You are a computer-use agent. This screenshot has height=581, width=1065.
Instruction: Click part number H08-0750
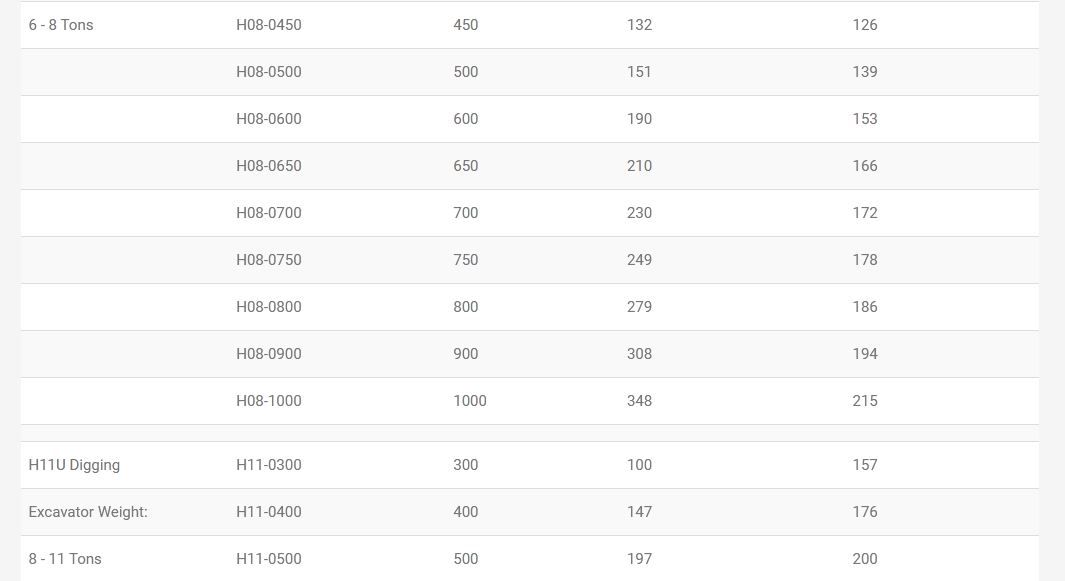coord(268,260)
